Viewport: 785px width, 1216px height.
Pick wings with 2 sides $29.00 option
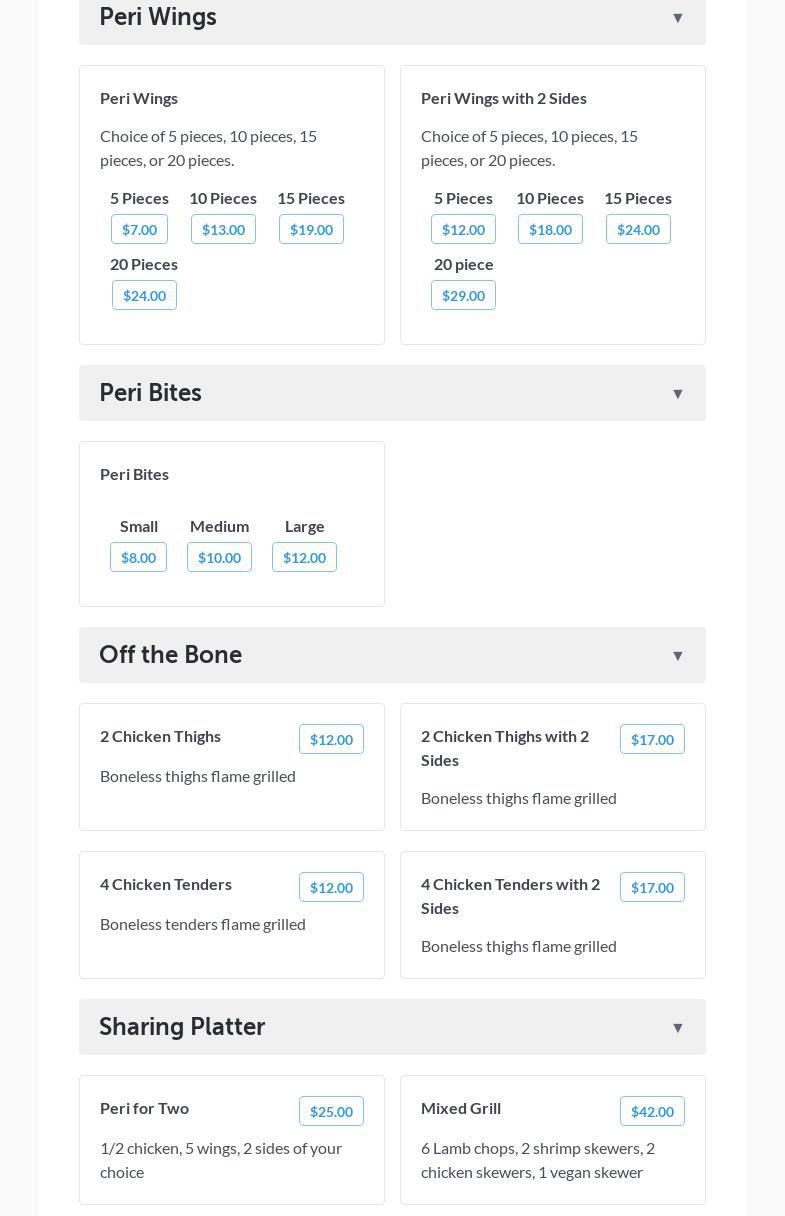tap(463, 296)
